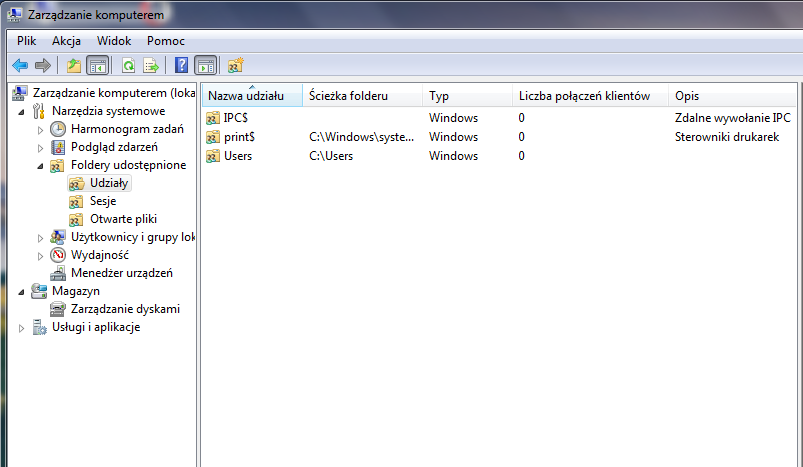The height and width of the screenshot is (467, 803).
Task: Select the print$ share name
Action: (239, 137)
